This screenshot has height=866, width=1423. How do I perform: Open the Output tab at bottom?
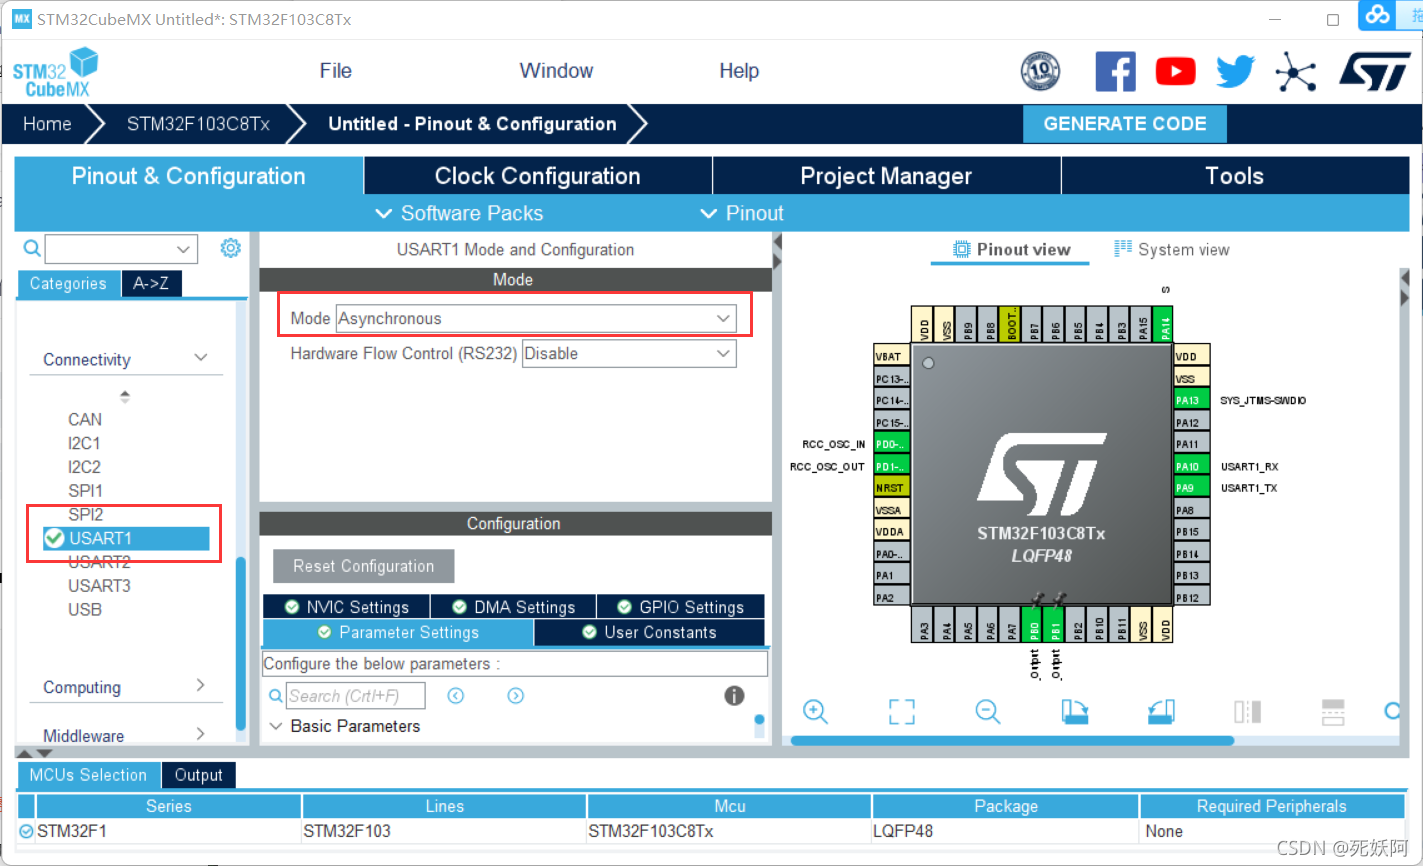(198, 775)
